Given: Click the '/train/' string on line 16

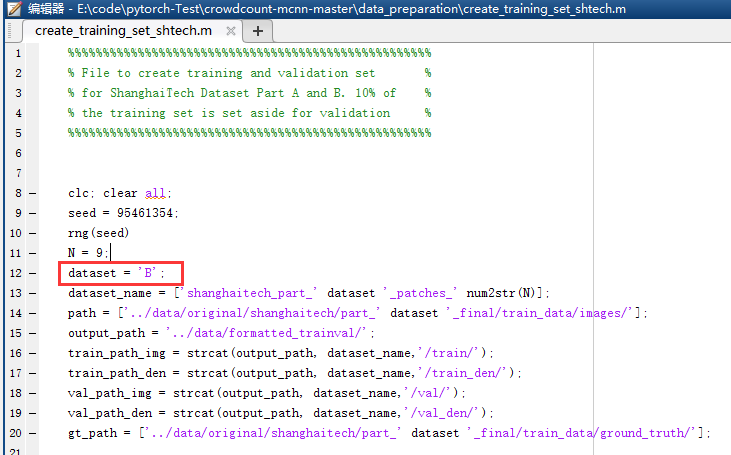Looking at the screenshot, I should tap(448, 353).
